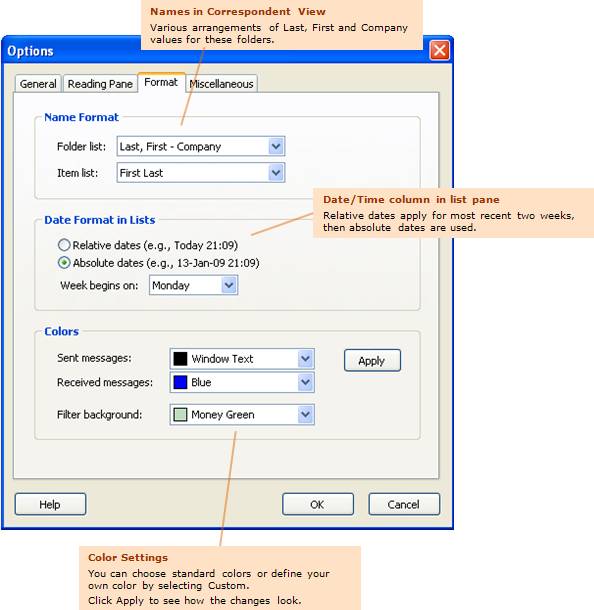This screenshot has height=610, width=594.
Task: Expand the Item list dropdown arrow
Action: 276,173
